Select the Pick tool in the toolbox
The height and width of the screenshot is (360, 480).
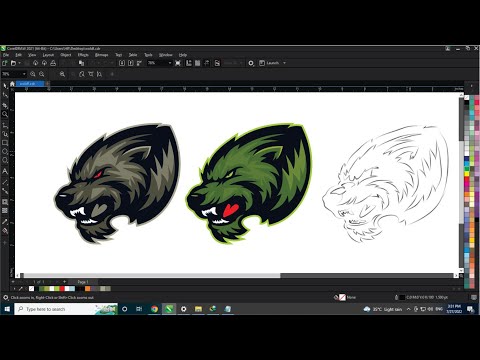pyautogui.click(x=5, y=86)
